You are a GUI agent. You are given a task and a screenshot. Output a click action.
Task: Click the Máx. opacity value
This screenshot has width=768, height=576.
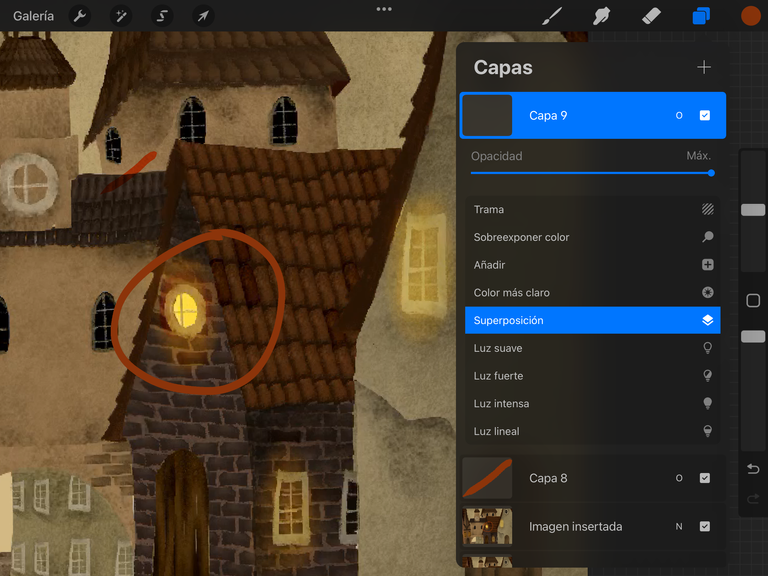coord(698,156)
